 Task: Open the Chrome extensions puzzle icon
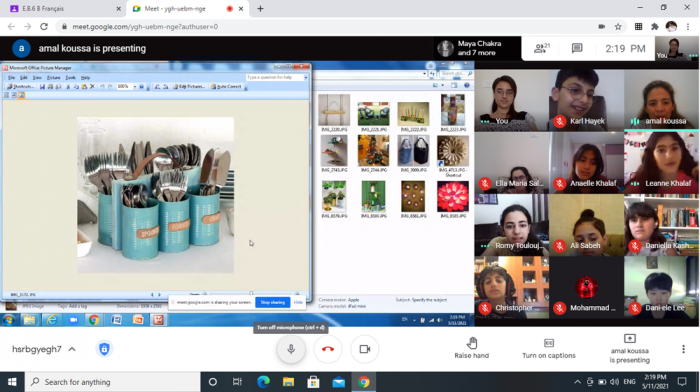[x=655, y=27]
